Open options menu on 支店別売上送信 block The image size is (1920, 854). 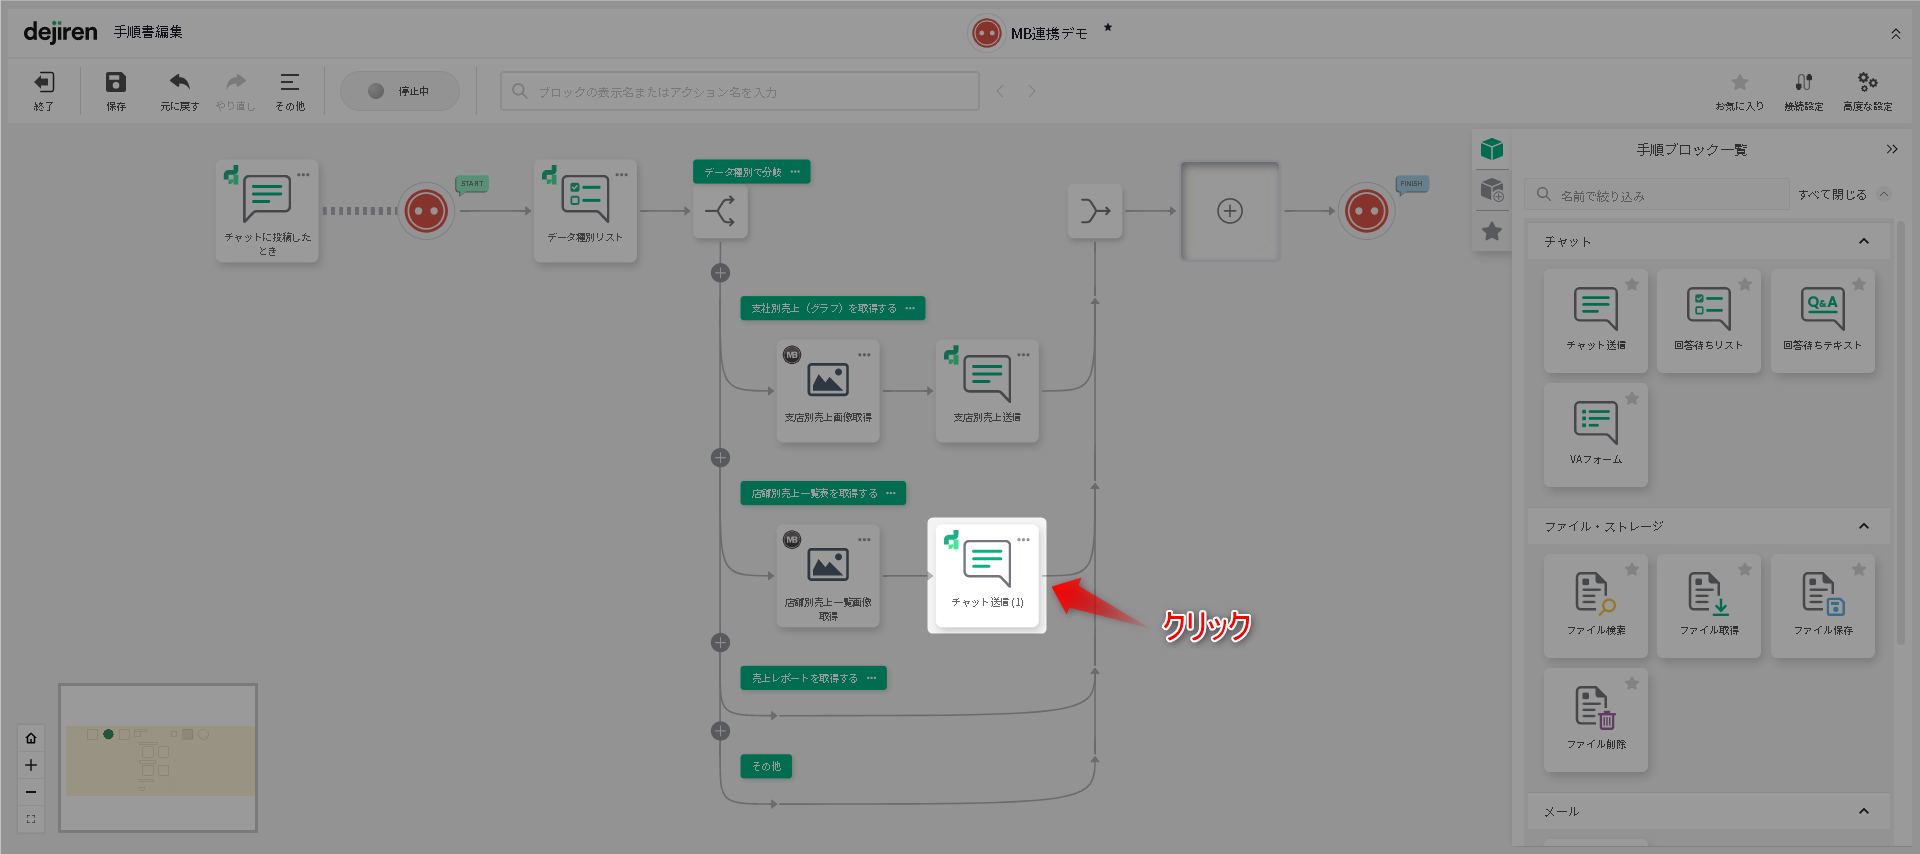click(1023, 355)
